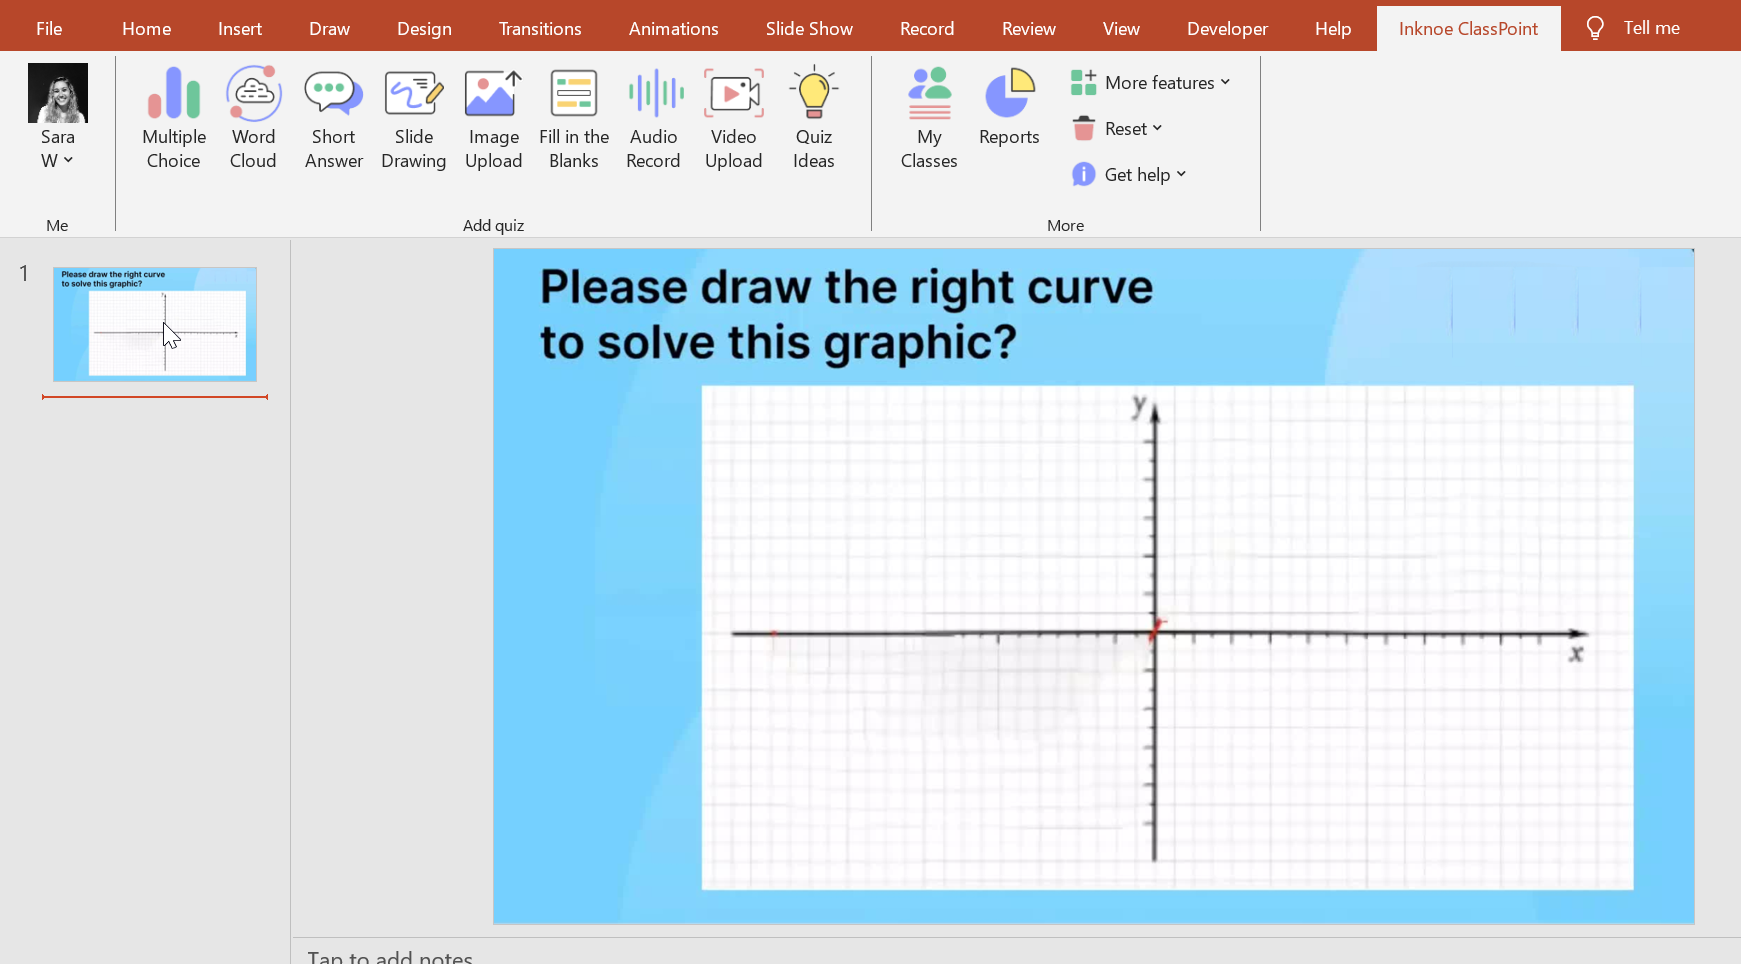This screenshot has width=1741, height=964.
Task: Open the Developer tab
Action: (1227, 28)
